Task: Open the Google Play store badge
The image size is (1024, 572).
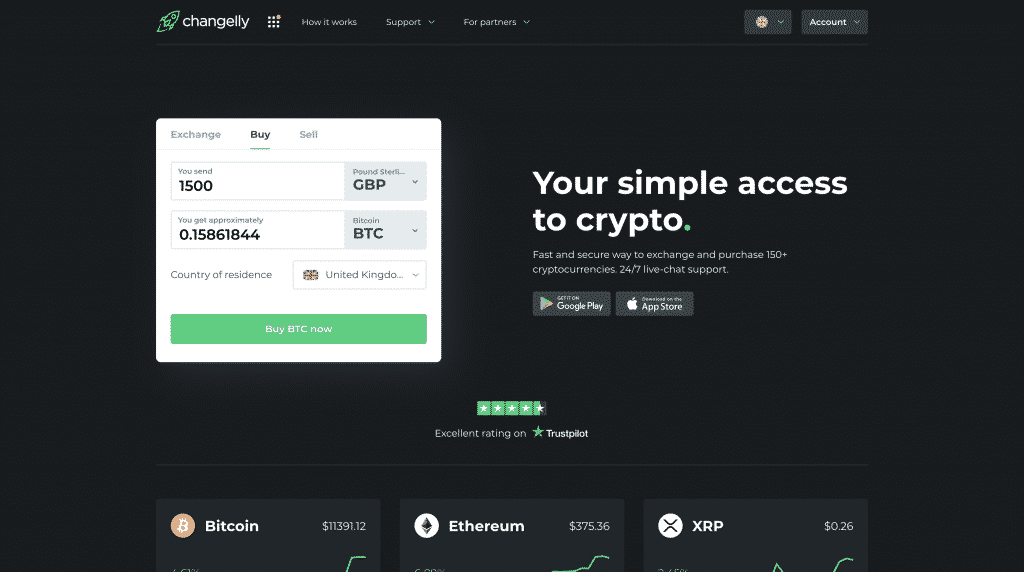Action: [571, 304]
